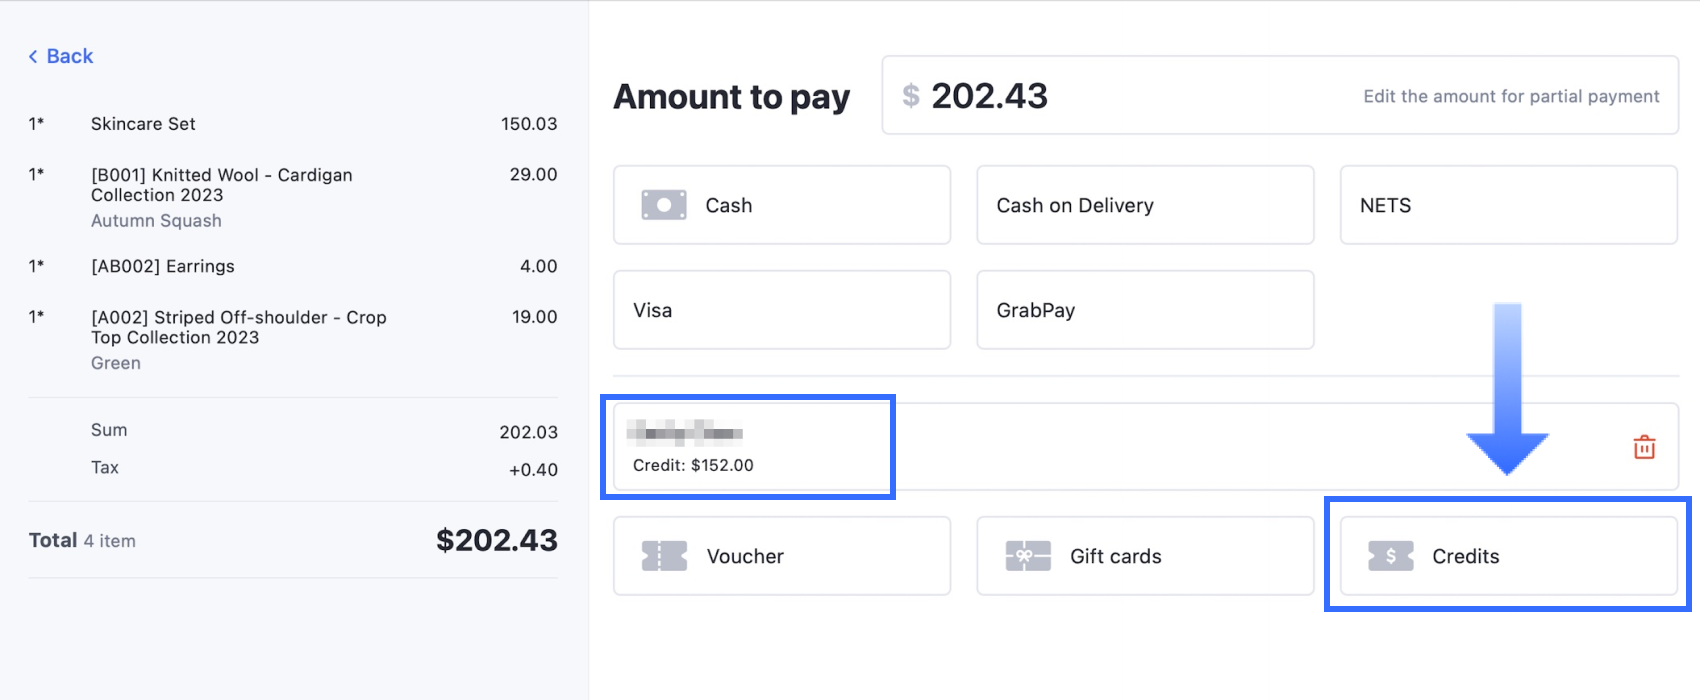Click the dollar sign in amount field

click(x=910, y=96)
